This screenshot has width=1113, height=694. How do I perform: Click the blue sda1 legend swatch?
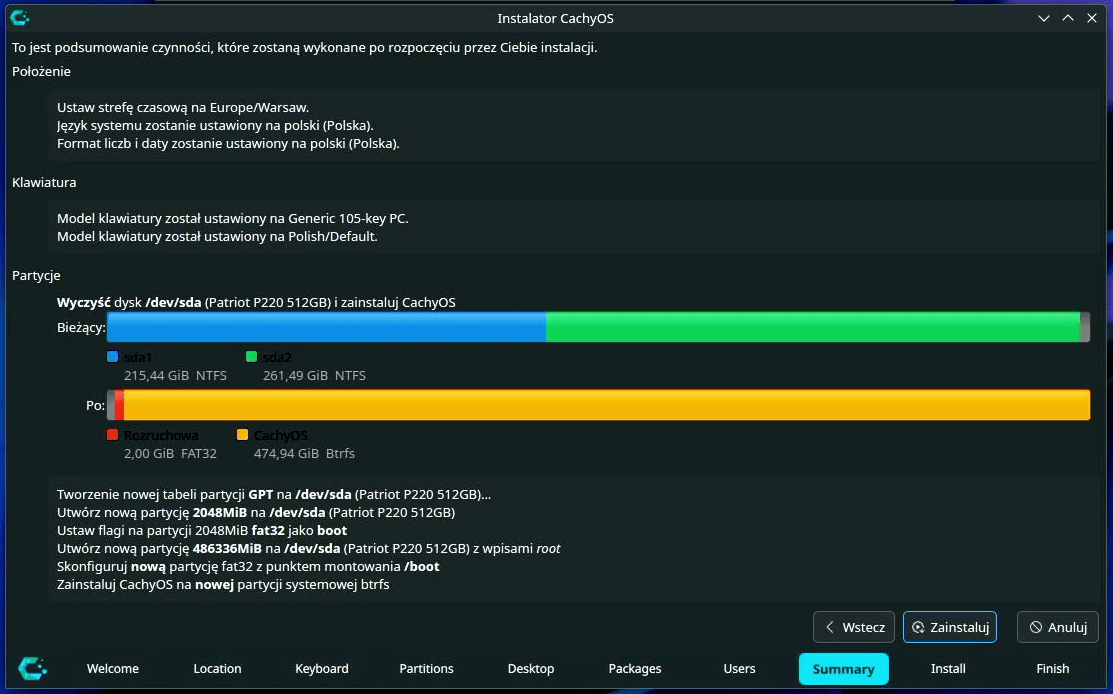tap(112, 357)
